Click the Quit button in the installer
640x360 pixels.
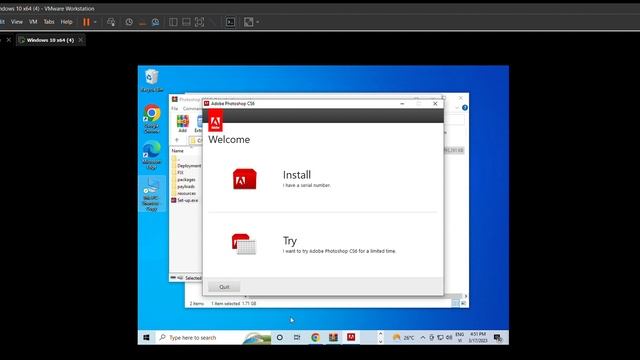point(224,287)
